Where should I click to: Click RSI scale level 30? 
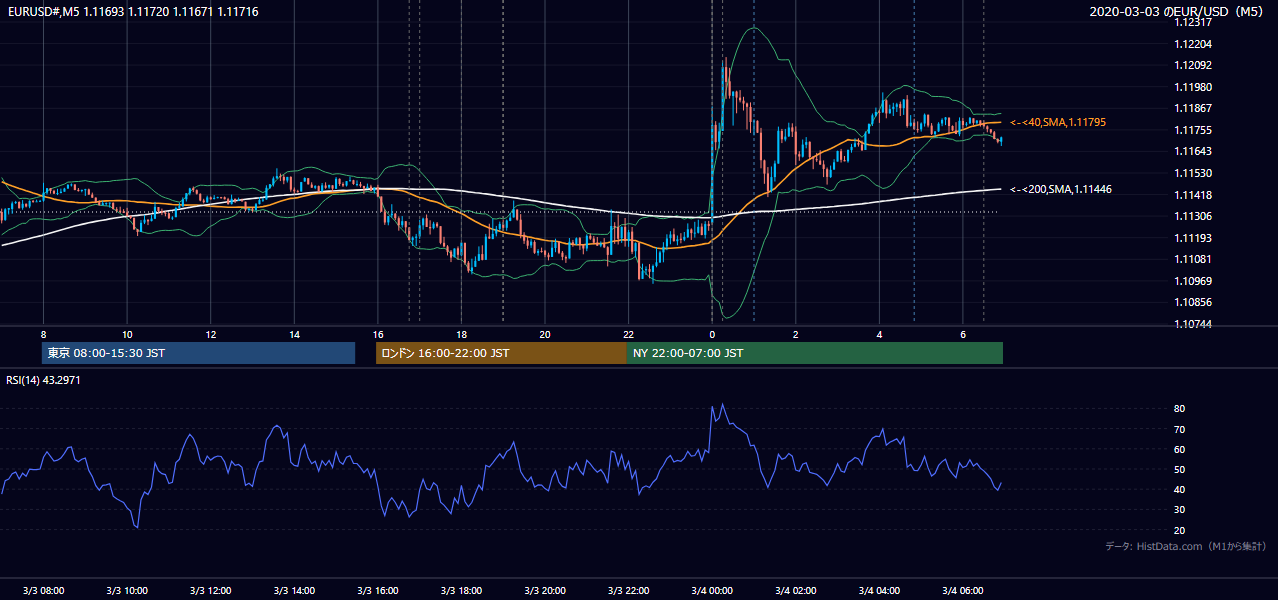[x=1180, y=510]
